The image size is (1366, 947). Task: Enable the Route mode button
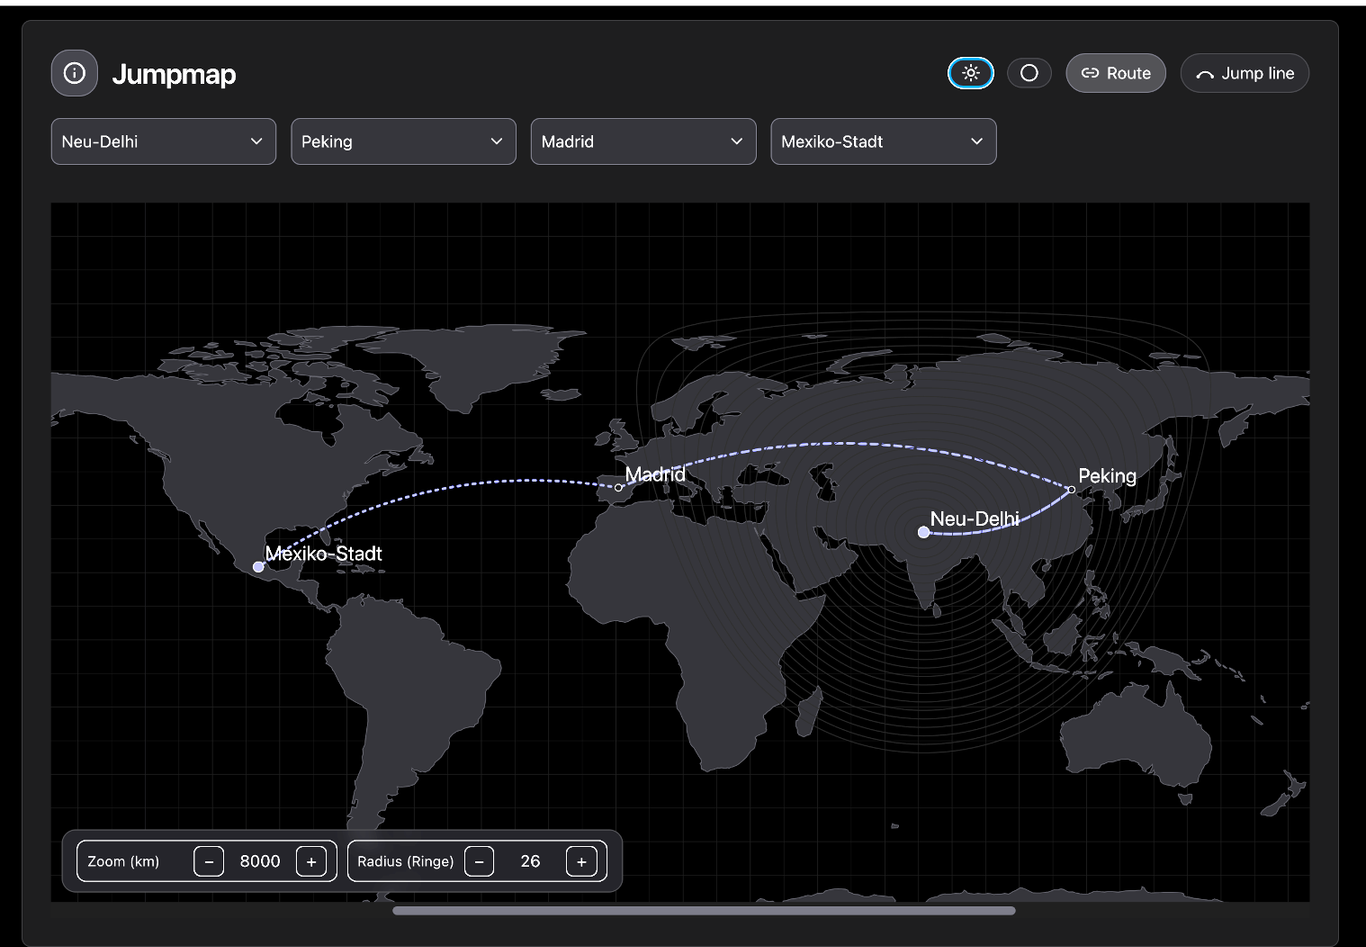tap(1115, 73)
